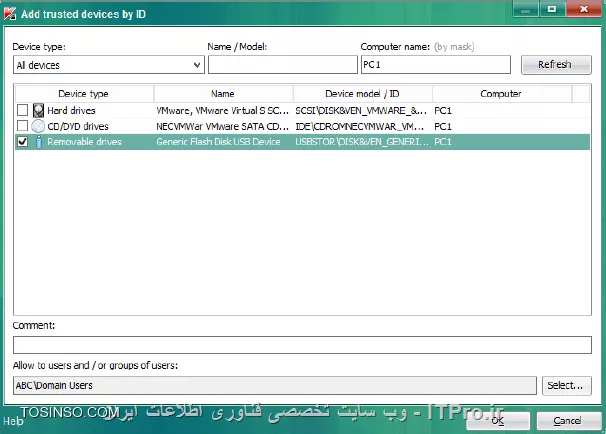Sort by the Device type column header
This screenshot has width=606, height=434.
[x=84, y=94]
